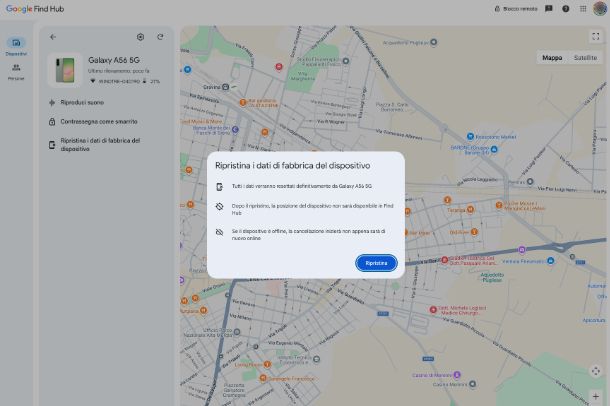Refresh the device location
Screen dimensions: 610x406
160,37
